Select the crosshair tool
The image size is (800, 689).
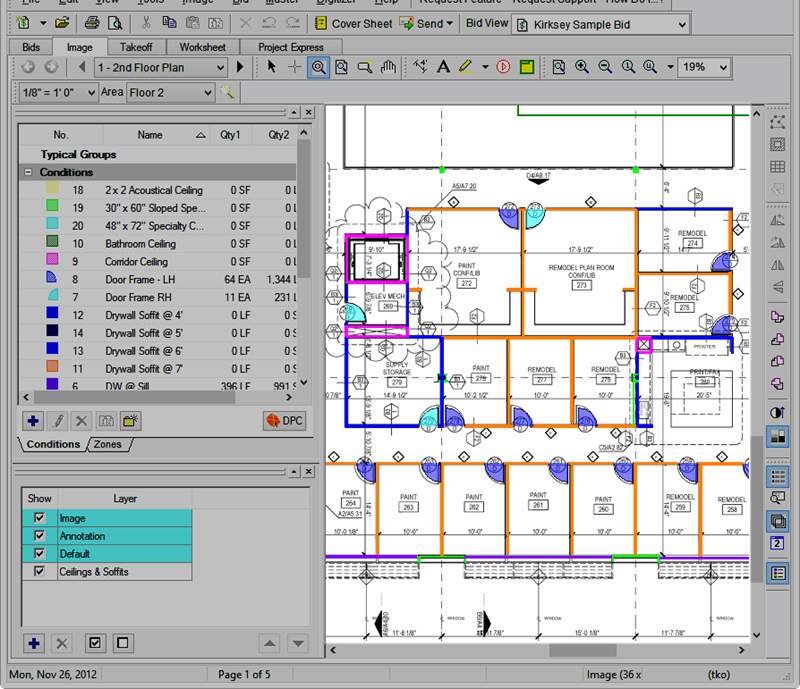coord(294,67)
